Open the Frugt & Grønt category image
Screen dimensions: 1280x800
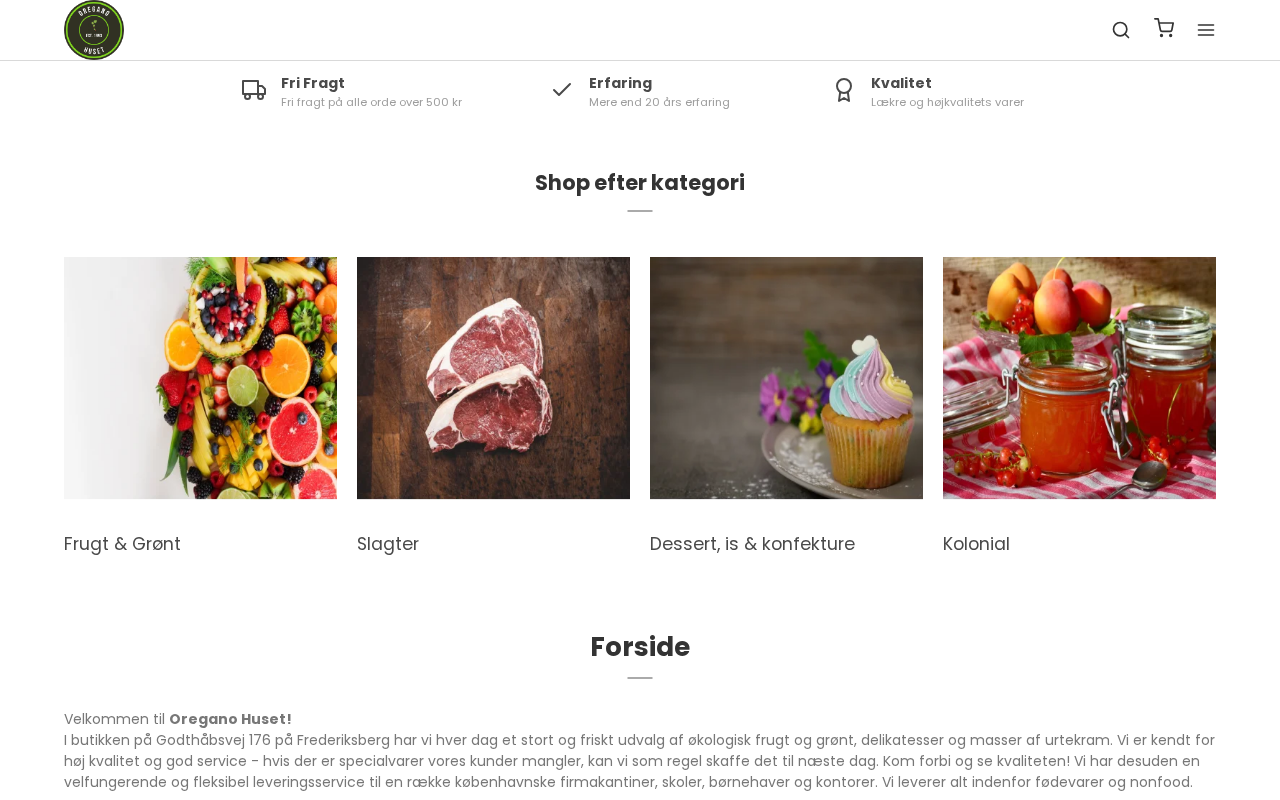click(x=200, y=378)
